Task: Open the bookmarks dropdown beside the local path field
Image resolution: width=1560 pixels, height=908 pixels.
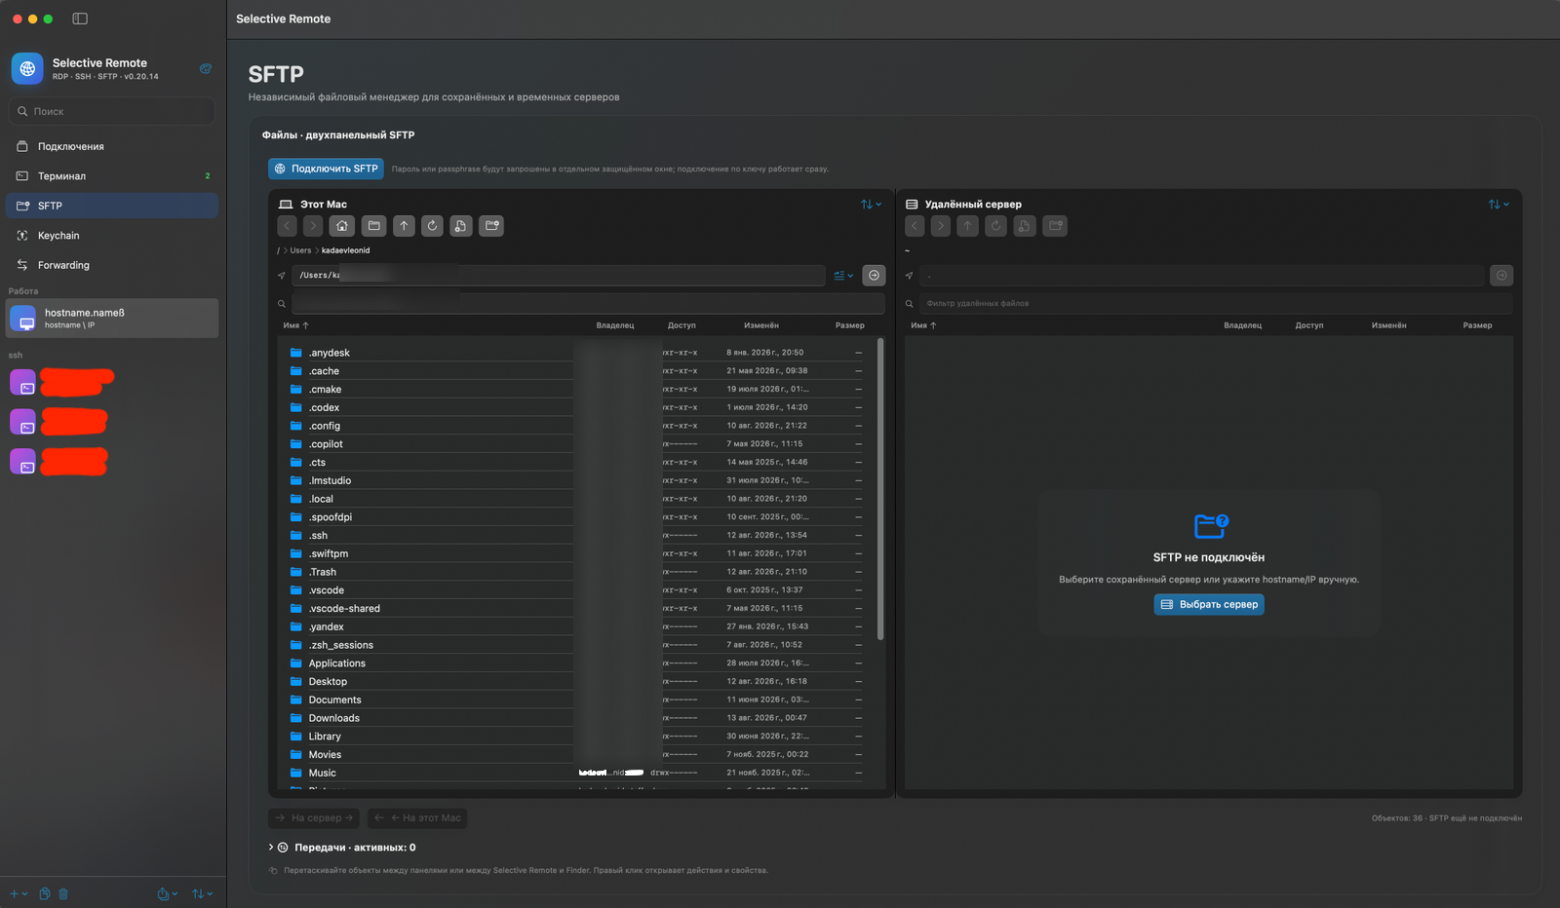Action: [843, 275]
